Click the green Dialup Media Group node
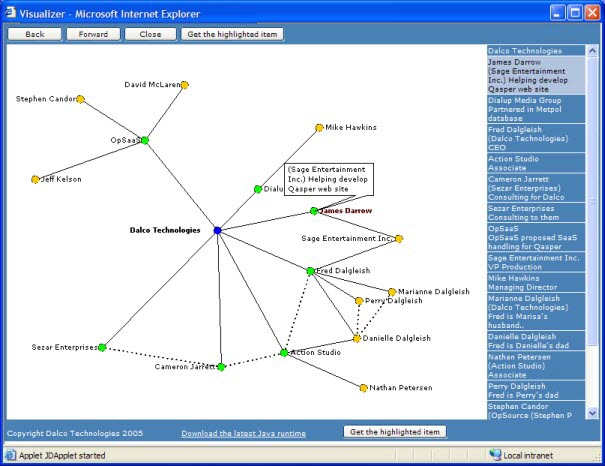Image resolution: width=605 pixels, height=466 pixels. point(258,189)
